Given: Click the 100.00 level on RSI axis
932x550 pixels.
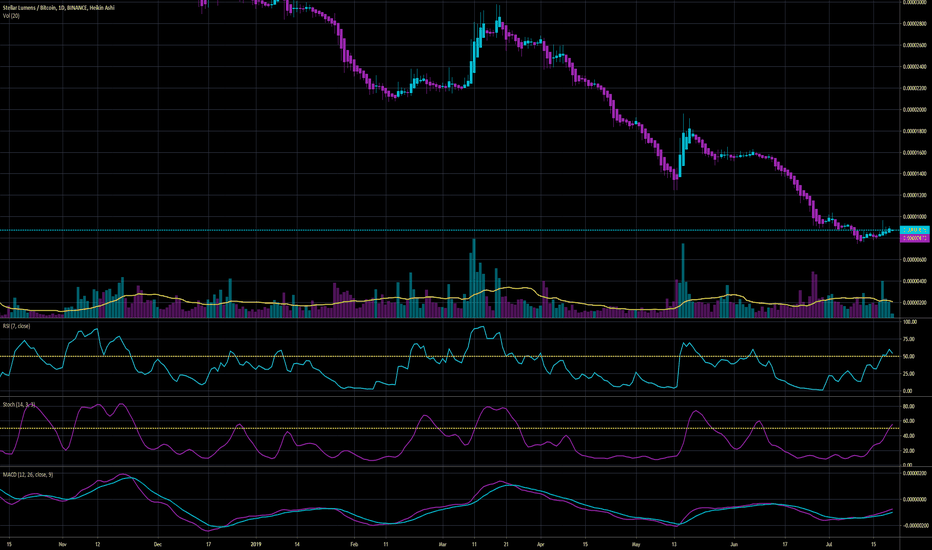Looking at the screenshot, I should (x=910, y=322).
